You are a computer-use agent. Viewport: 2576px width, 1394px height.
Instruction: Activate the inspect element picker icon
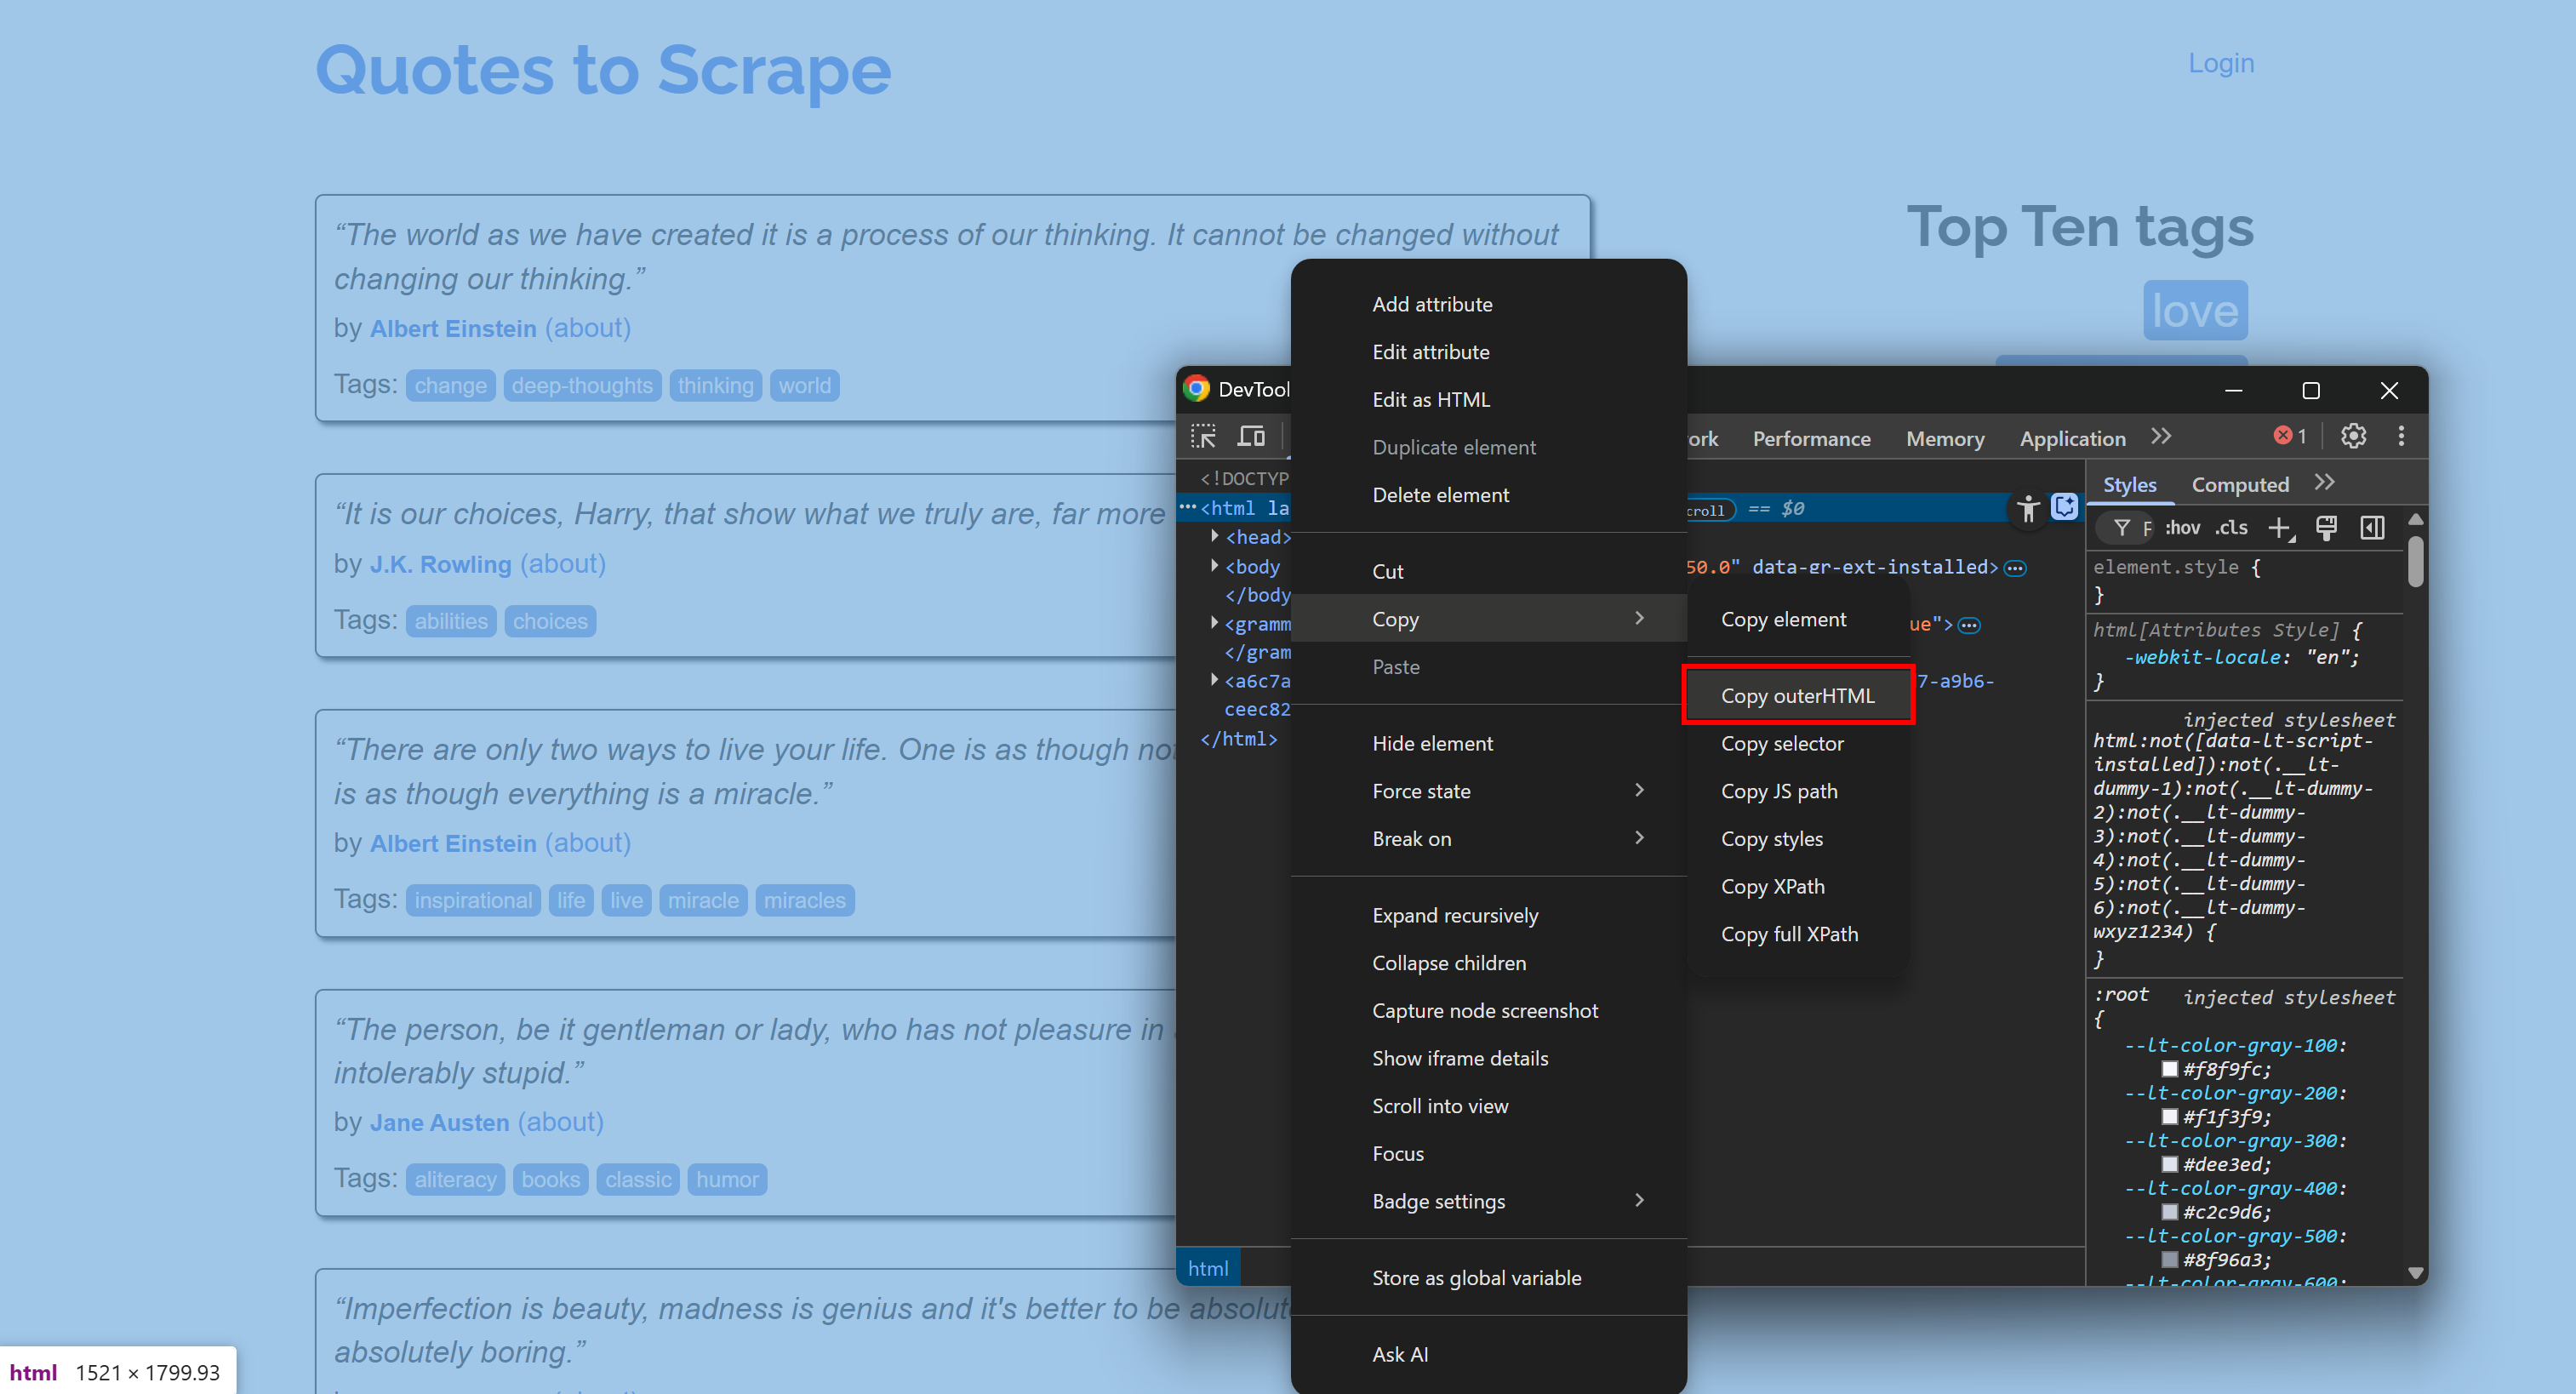coord(1203,436)
